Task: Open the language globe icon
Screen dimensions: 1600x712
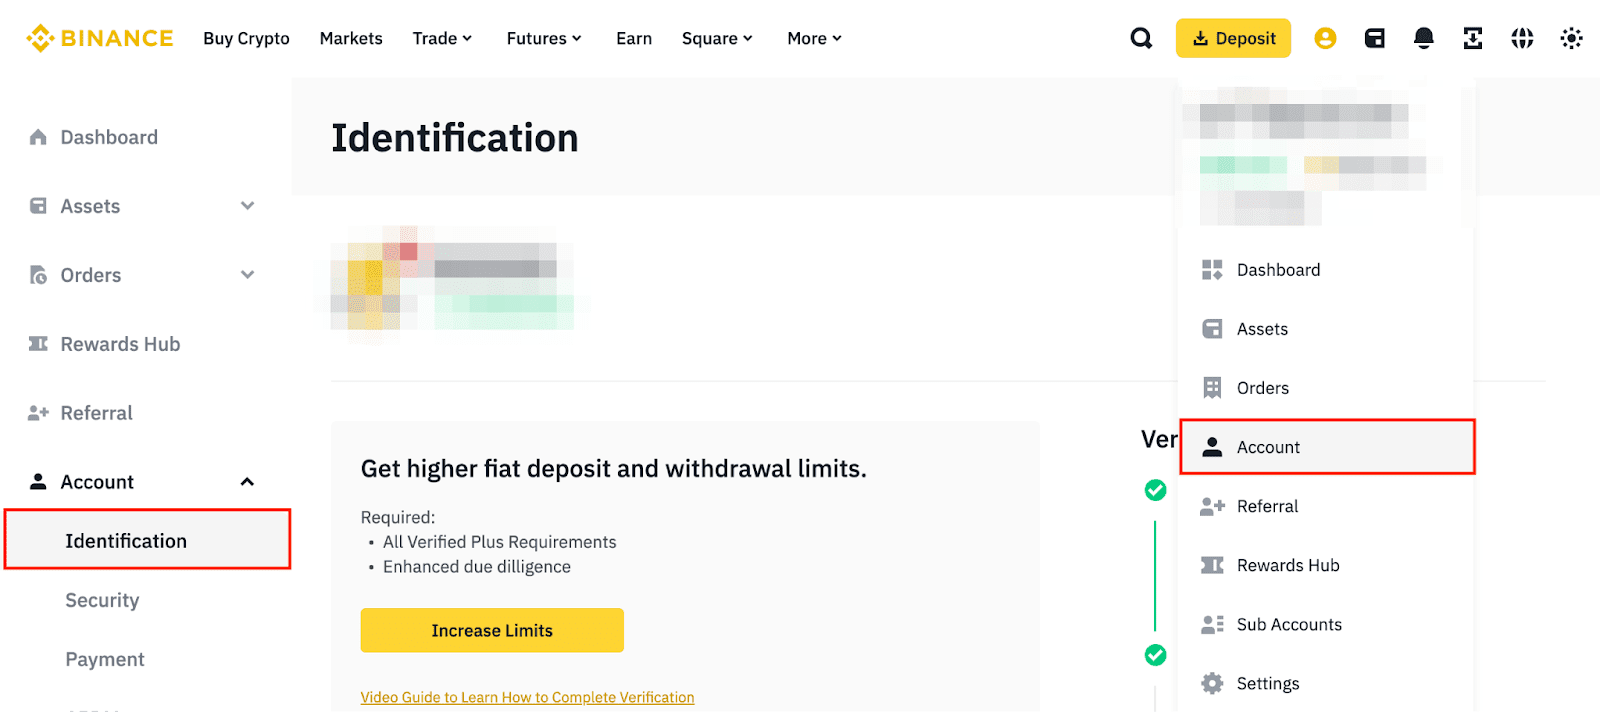Action: 1522,38
